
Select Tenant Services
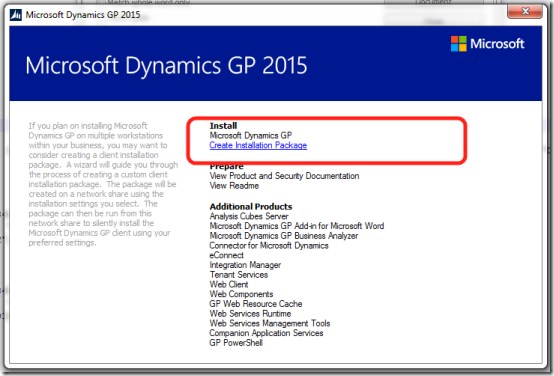[x=238, y=275]
